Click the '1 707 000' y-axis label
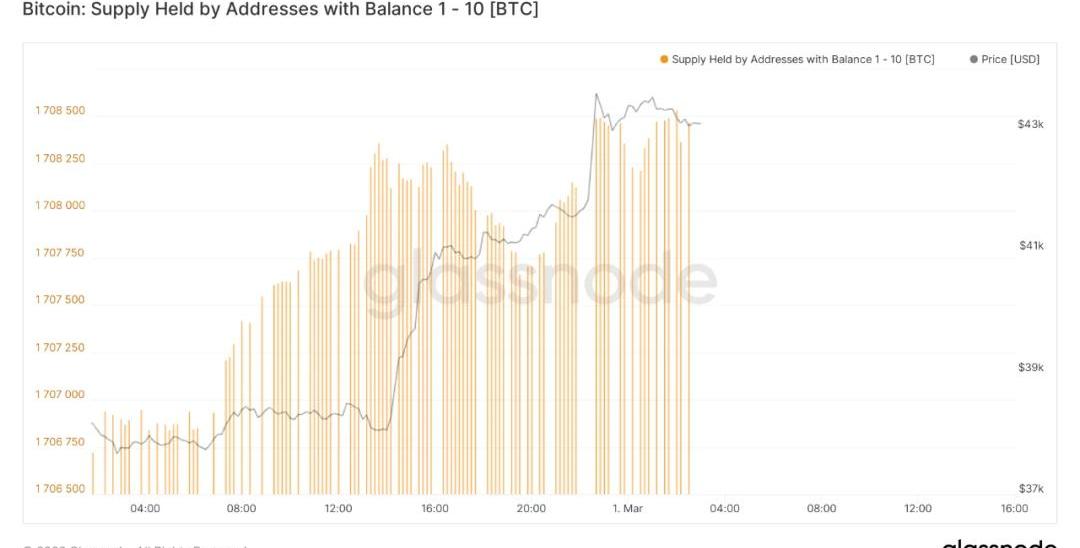 pyautogui.click(x=60, y=395)
